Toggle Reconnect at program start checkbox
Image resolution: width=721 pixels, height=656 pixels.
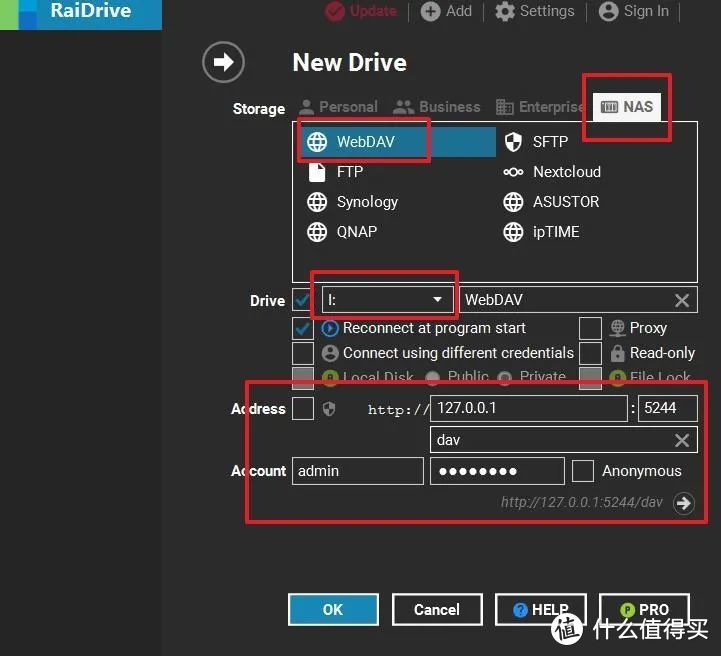coord(303,329)
